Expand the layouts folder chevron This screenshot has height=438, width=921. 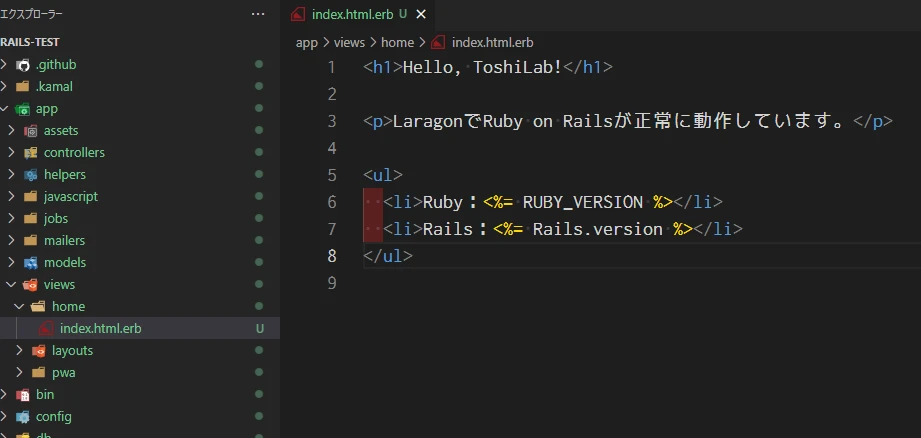click(19, 351)
